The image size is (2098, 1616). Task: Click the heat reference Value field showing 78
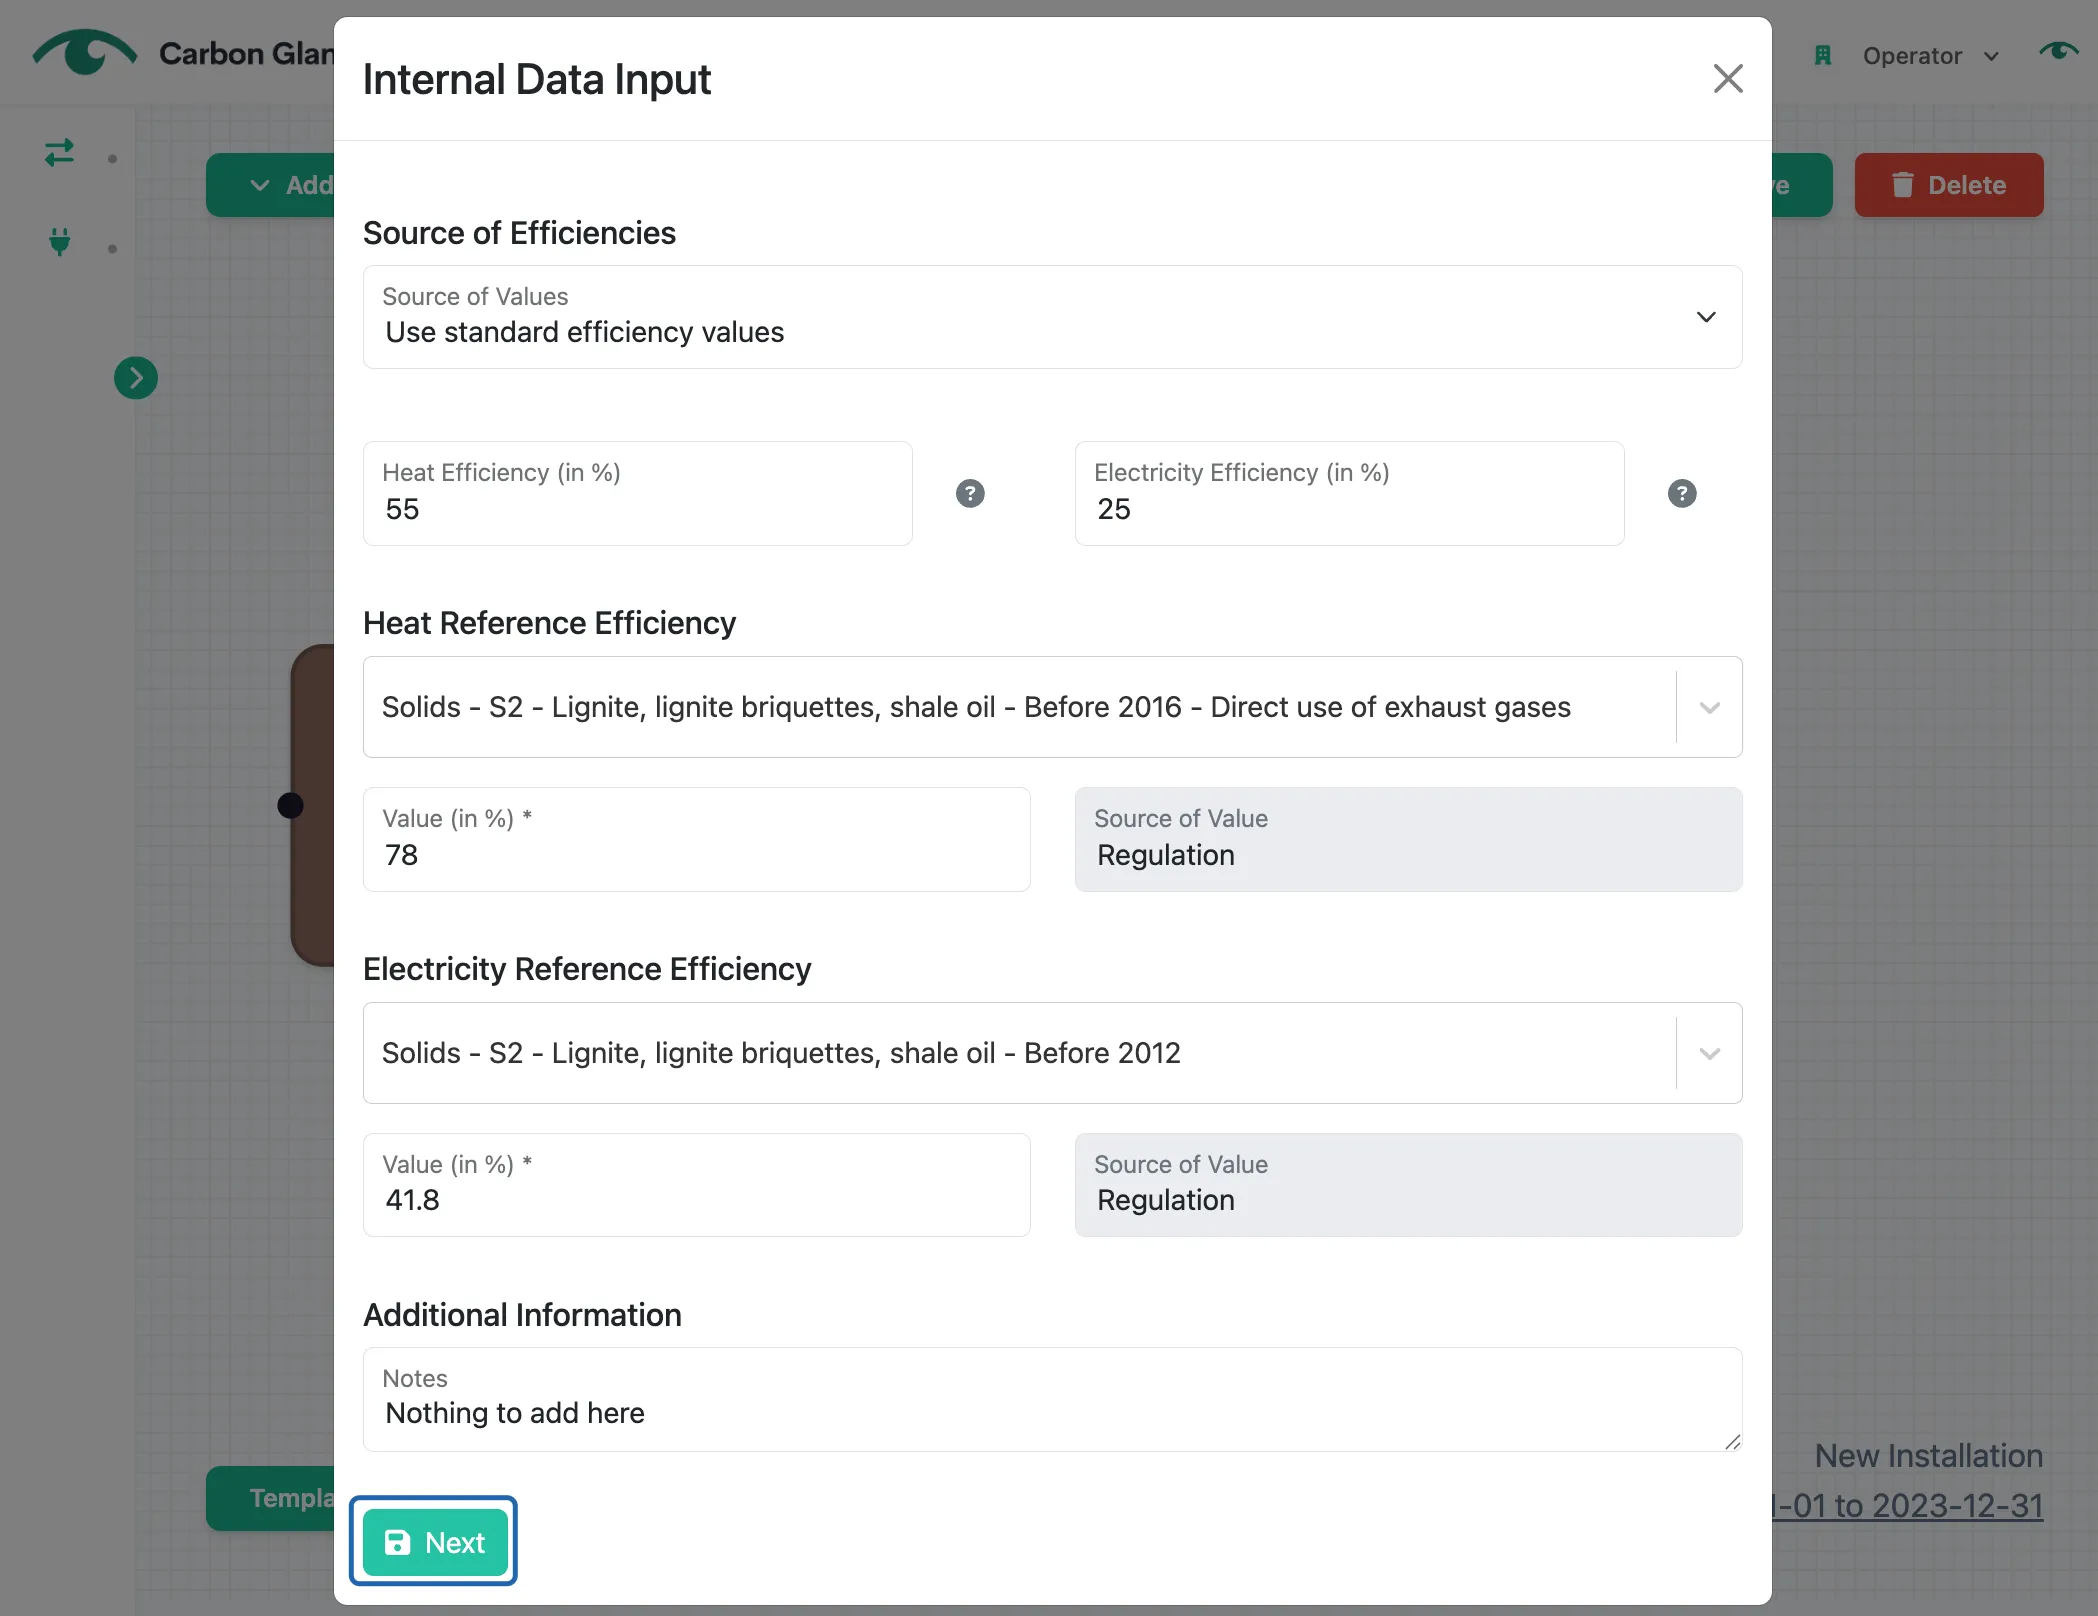point(696,839)
